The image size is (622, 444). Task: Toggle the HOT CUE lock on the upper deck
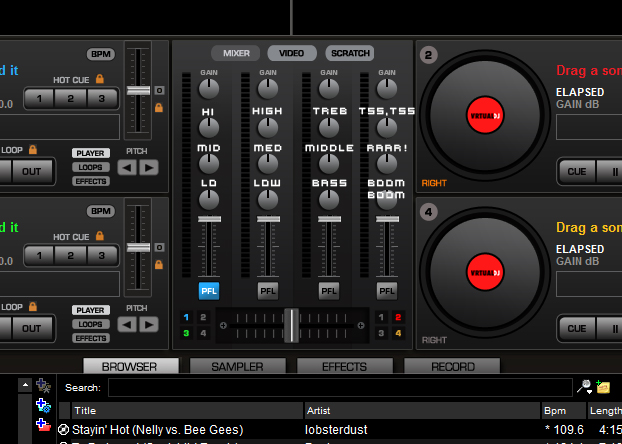coord(100,79)
